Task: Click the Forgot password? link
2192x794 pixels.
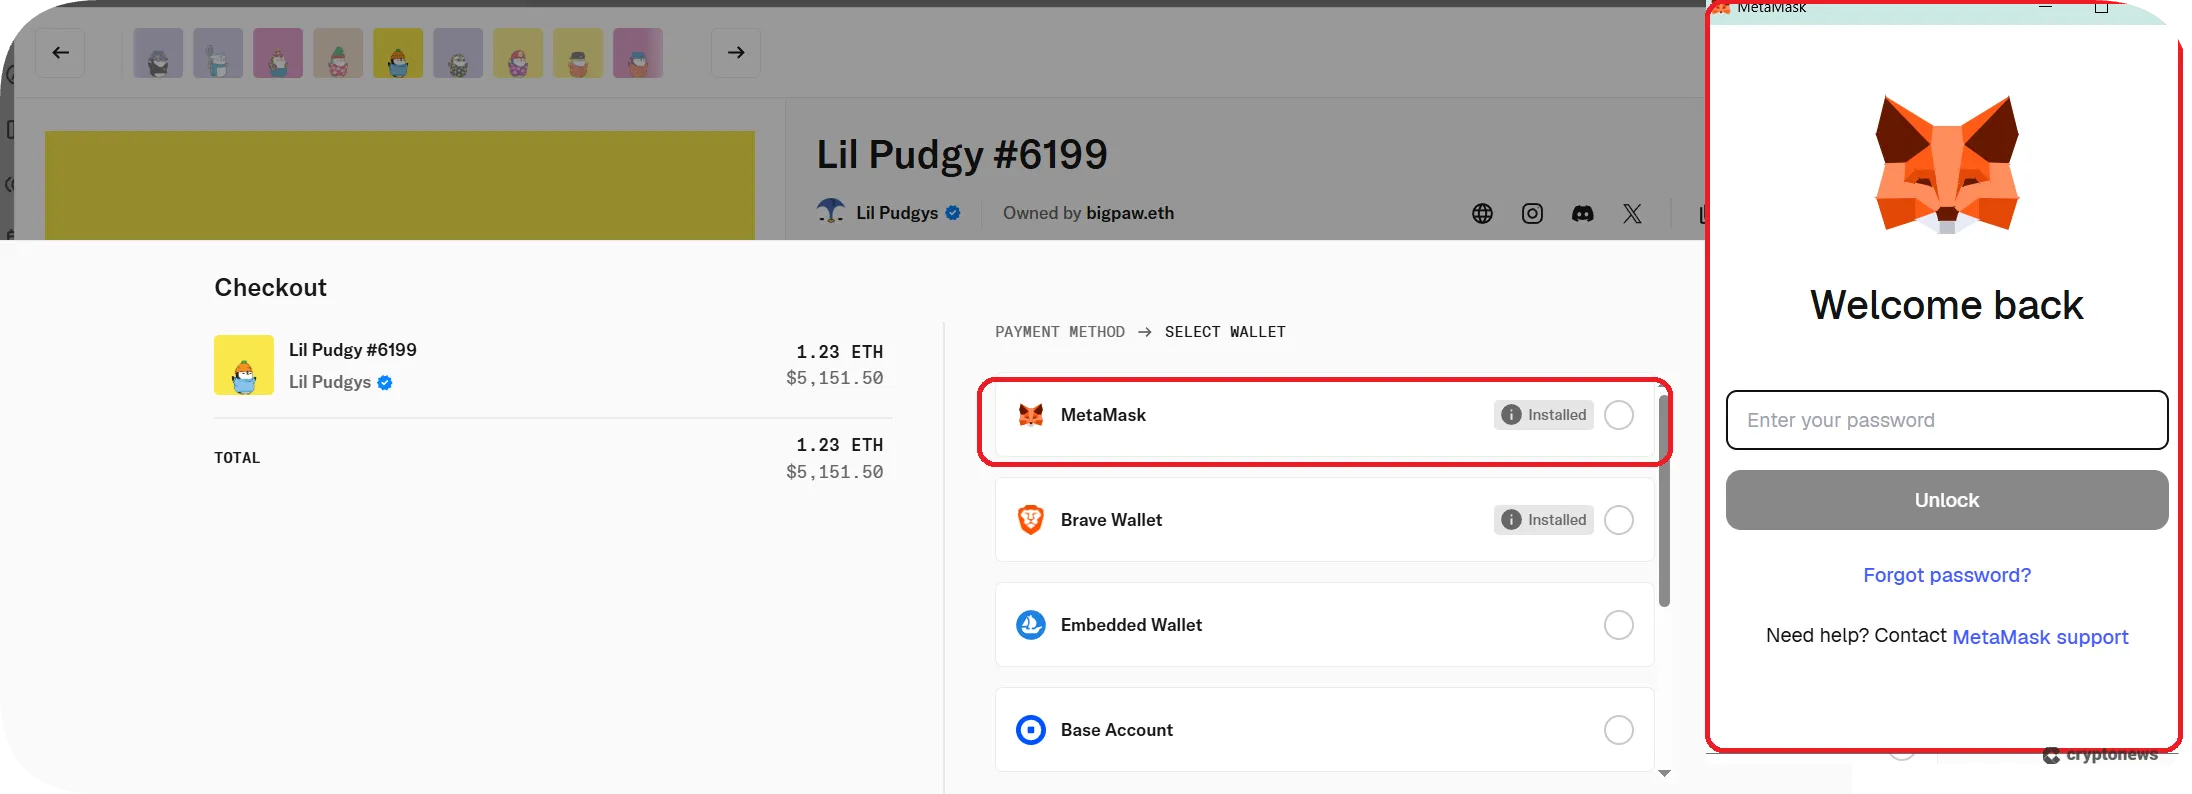Action: pos(1946,575)
